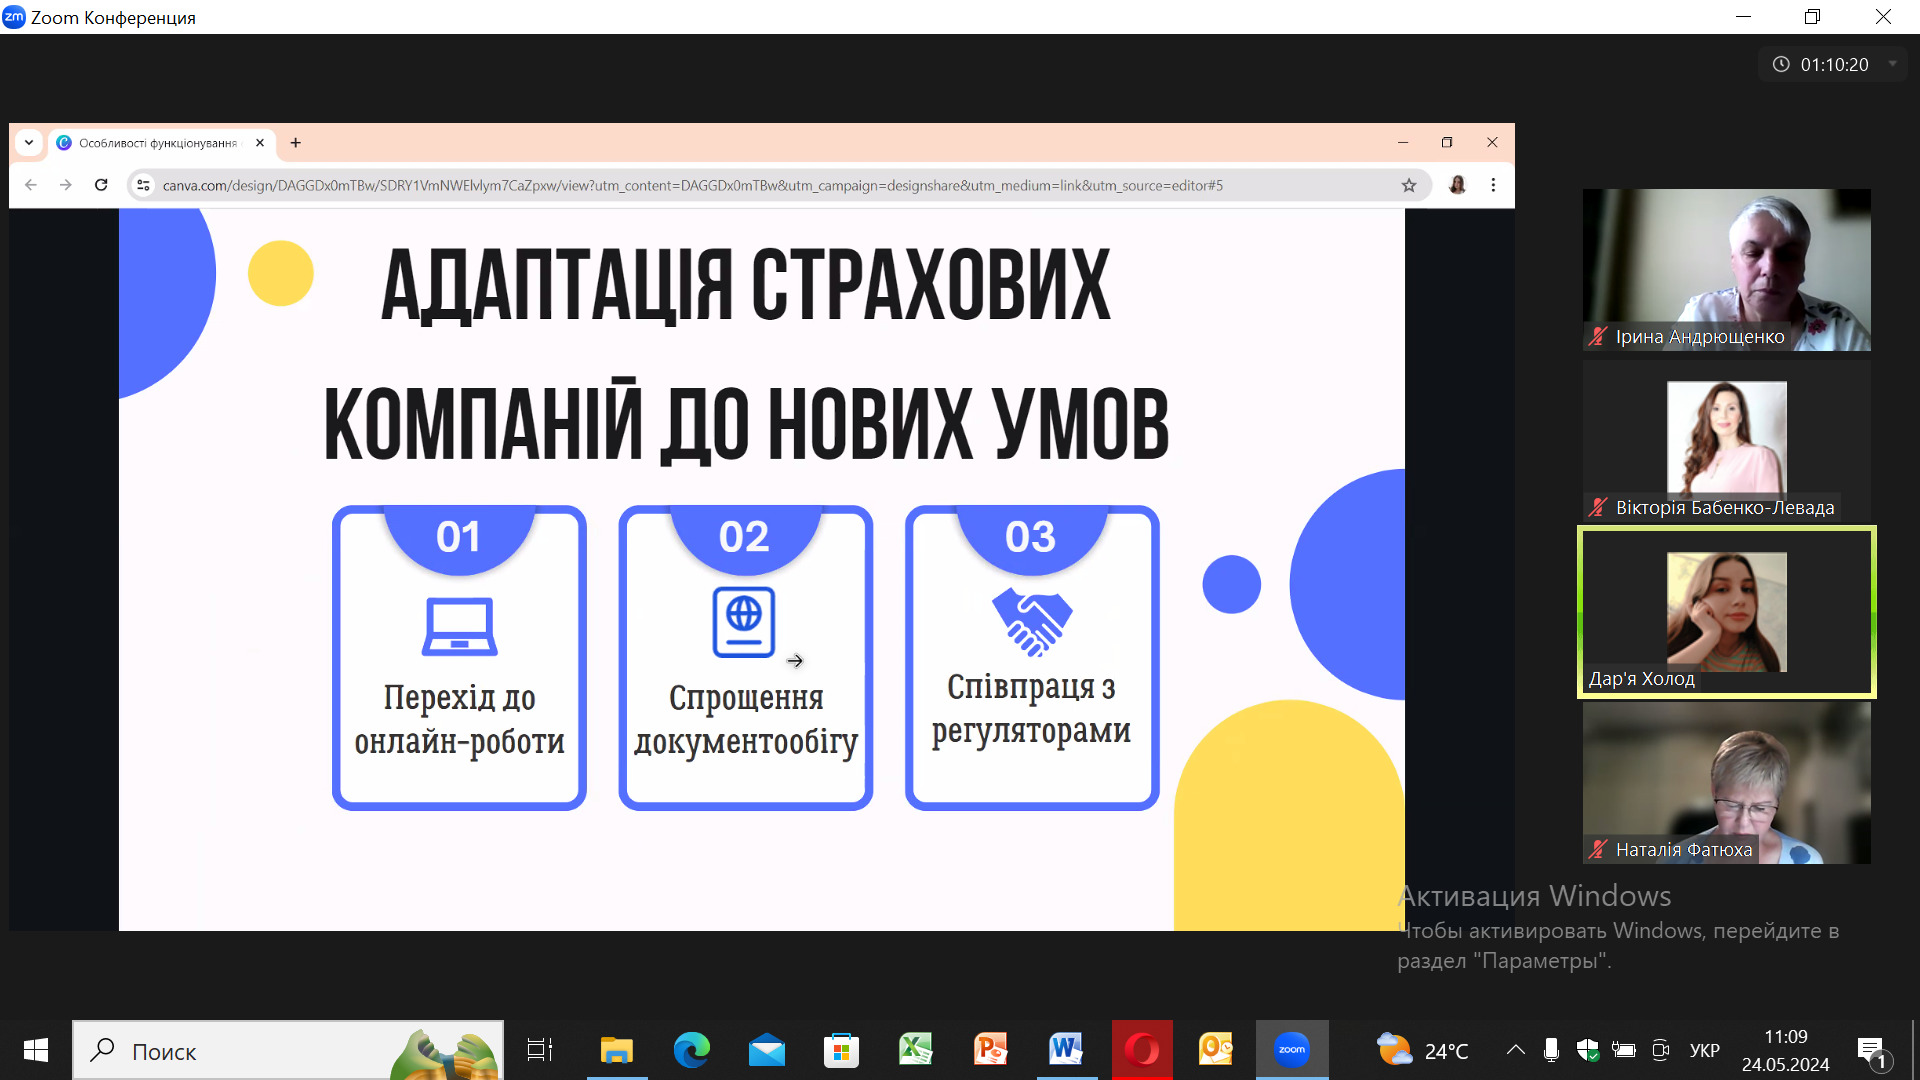Expand the browser tab search dropdown
Image resolution: width=1920 pixels, height=1080 pixels.
29,143
